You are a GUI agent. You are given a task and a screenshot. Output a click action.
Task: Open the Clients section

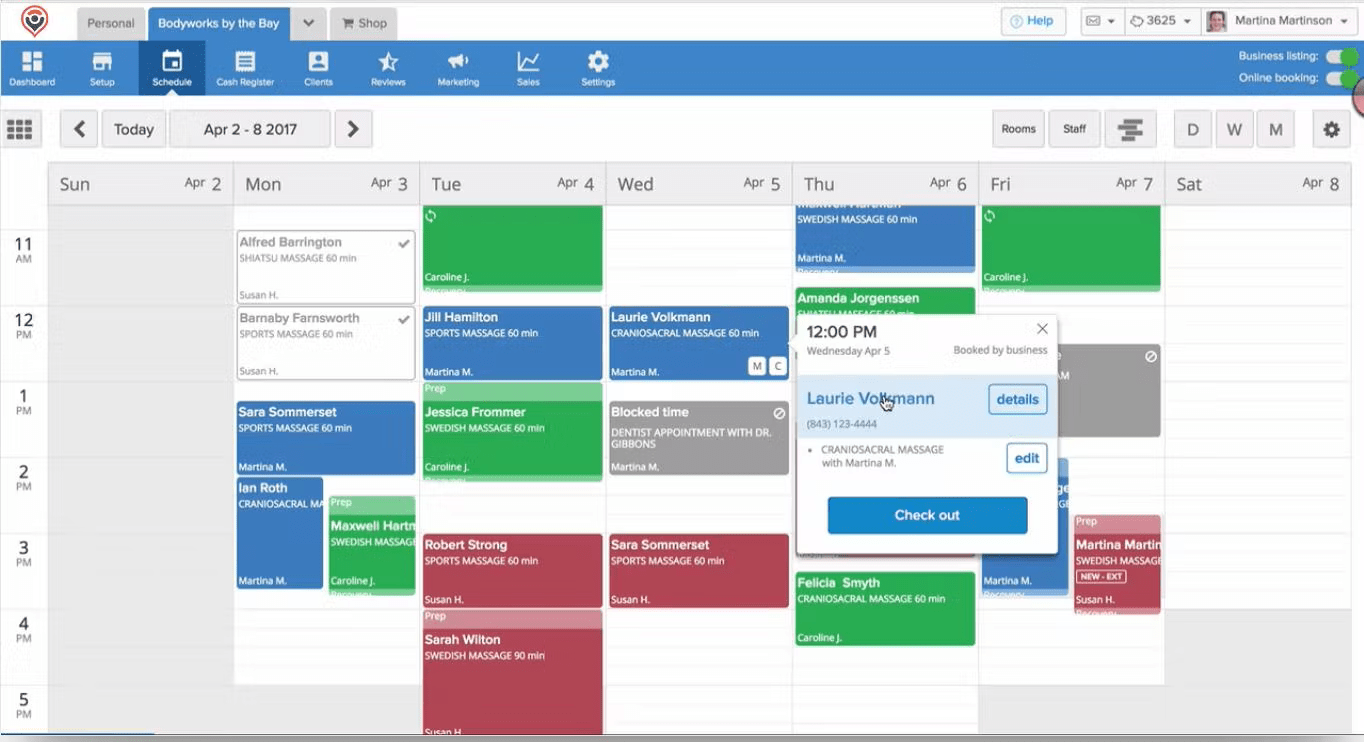[318, 67]
